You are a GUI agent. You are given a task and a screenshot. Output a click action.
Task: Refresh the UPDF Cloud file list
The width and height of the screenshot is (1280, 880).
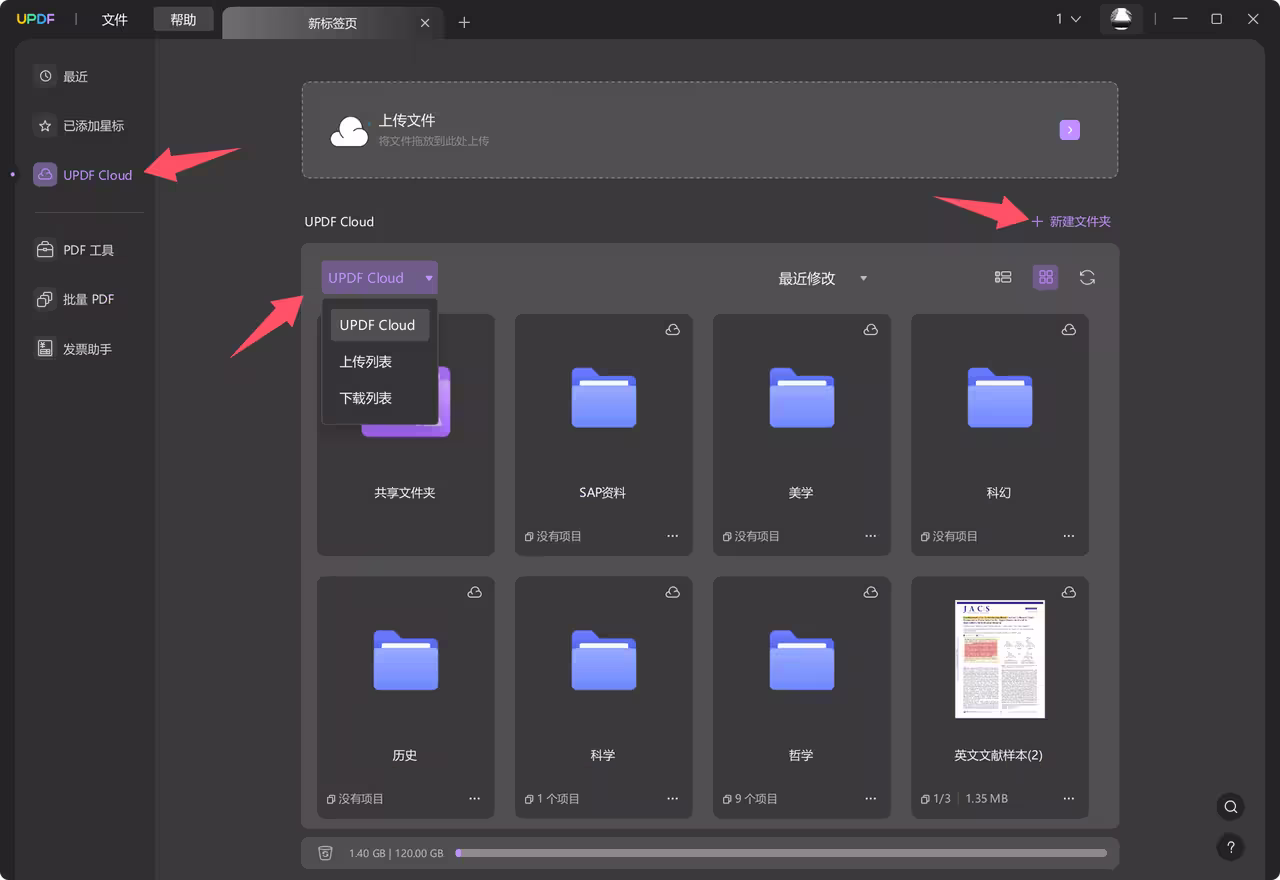[x=1087, y=278]
